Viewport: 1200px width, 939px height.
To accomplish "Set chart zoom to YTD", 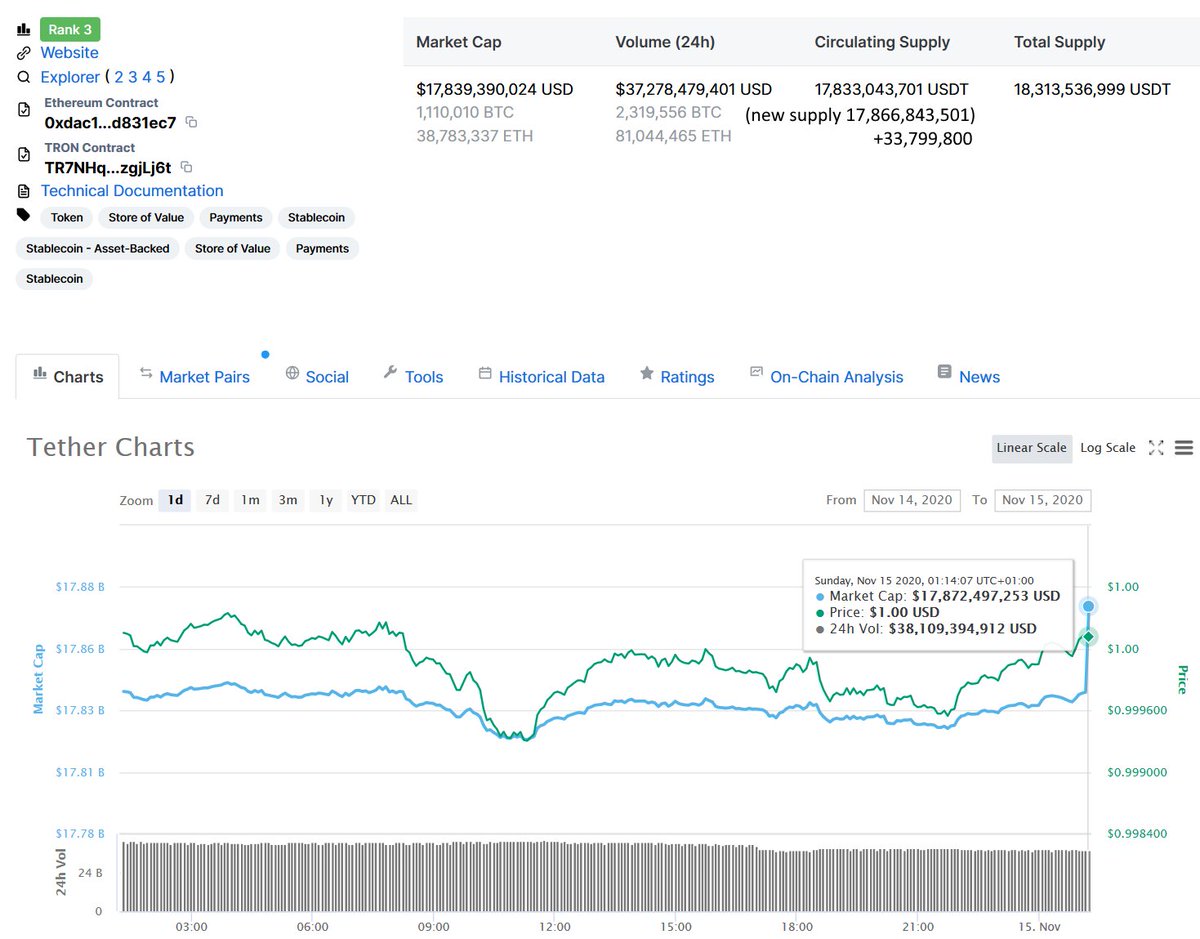I will [x=363, y=500].
